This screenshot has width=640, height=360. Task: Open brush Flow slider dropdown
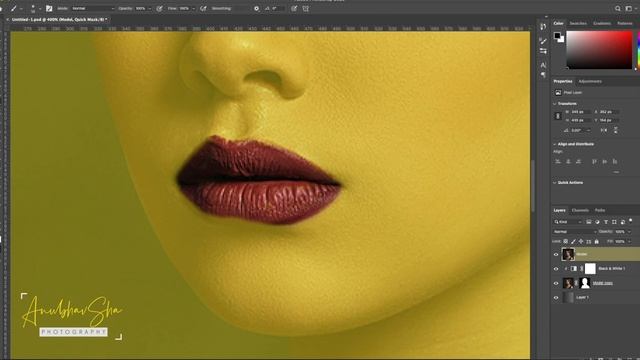pyautogui.click(x=193, y=9)
